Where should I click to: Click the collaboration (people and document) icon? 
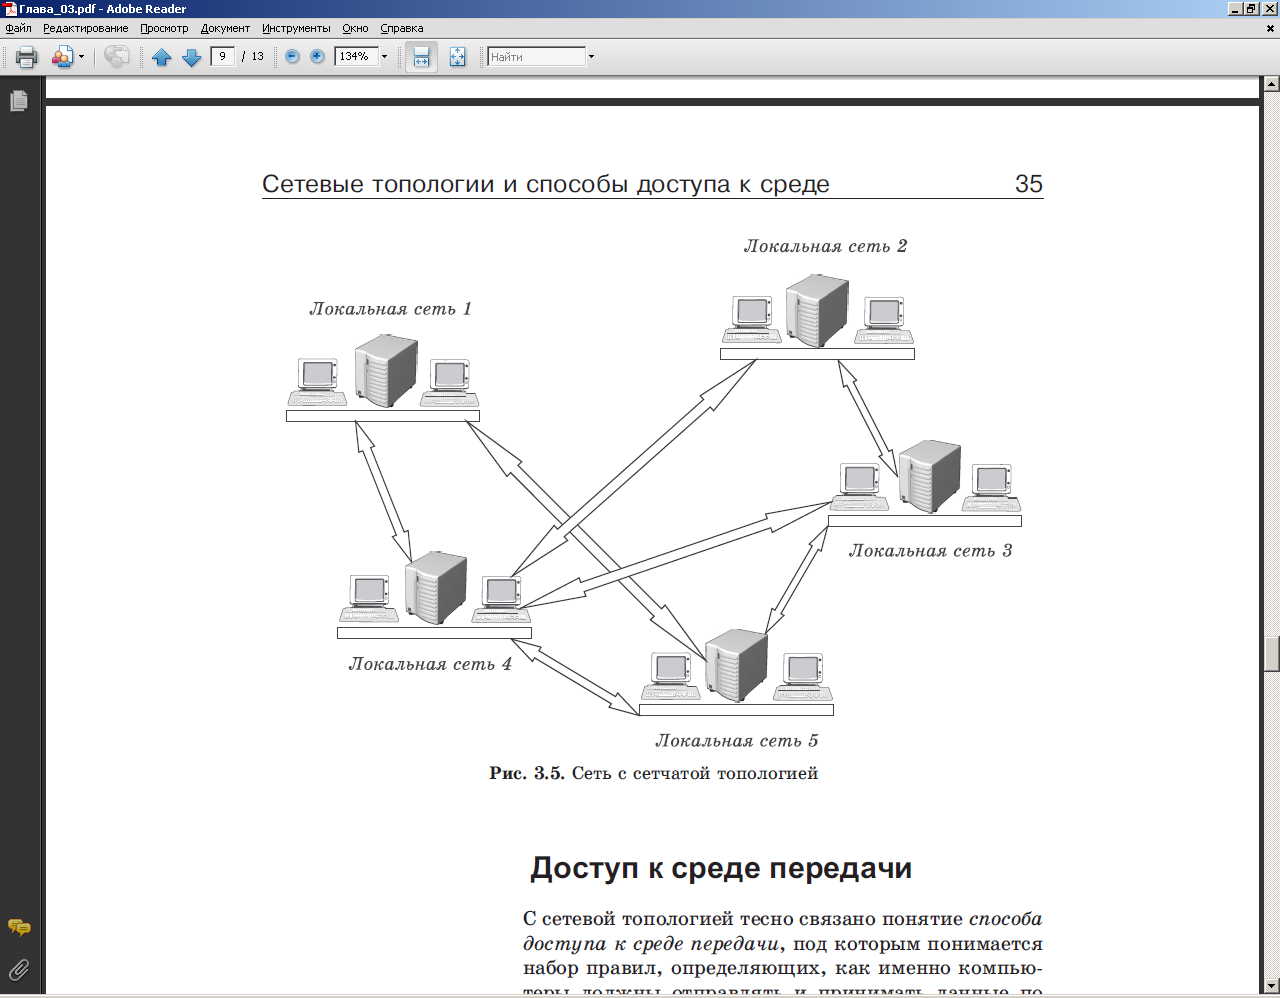tap(63, 57)
